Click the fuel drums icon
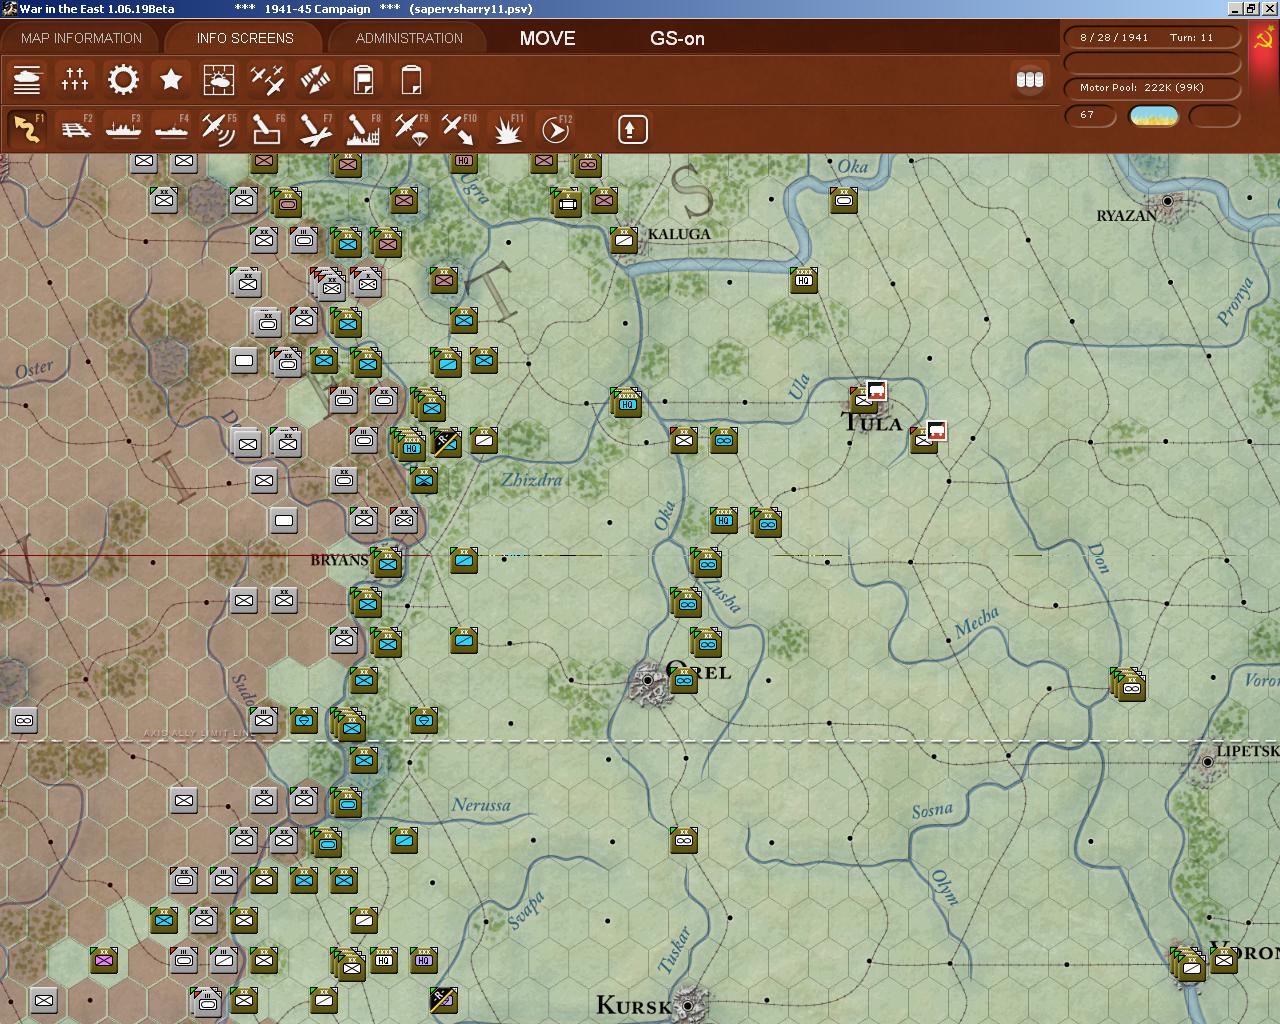Screen dimensions: 1280x1024 (x=1029, y=79)
